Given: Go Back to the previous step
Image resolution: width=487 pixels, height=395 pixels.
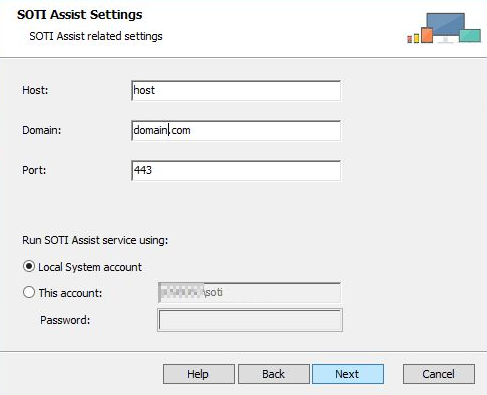Looking at the screenshot, I should pos(274,374).
